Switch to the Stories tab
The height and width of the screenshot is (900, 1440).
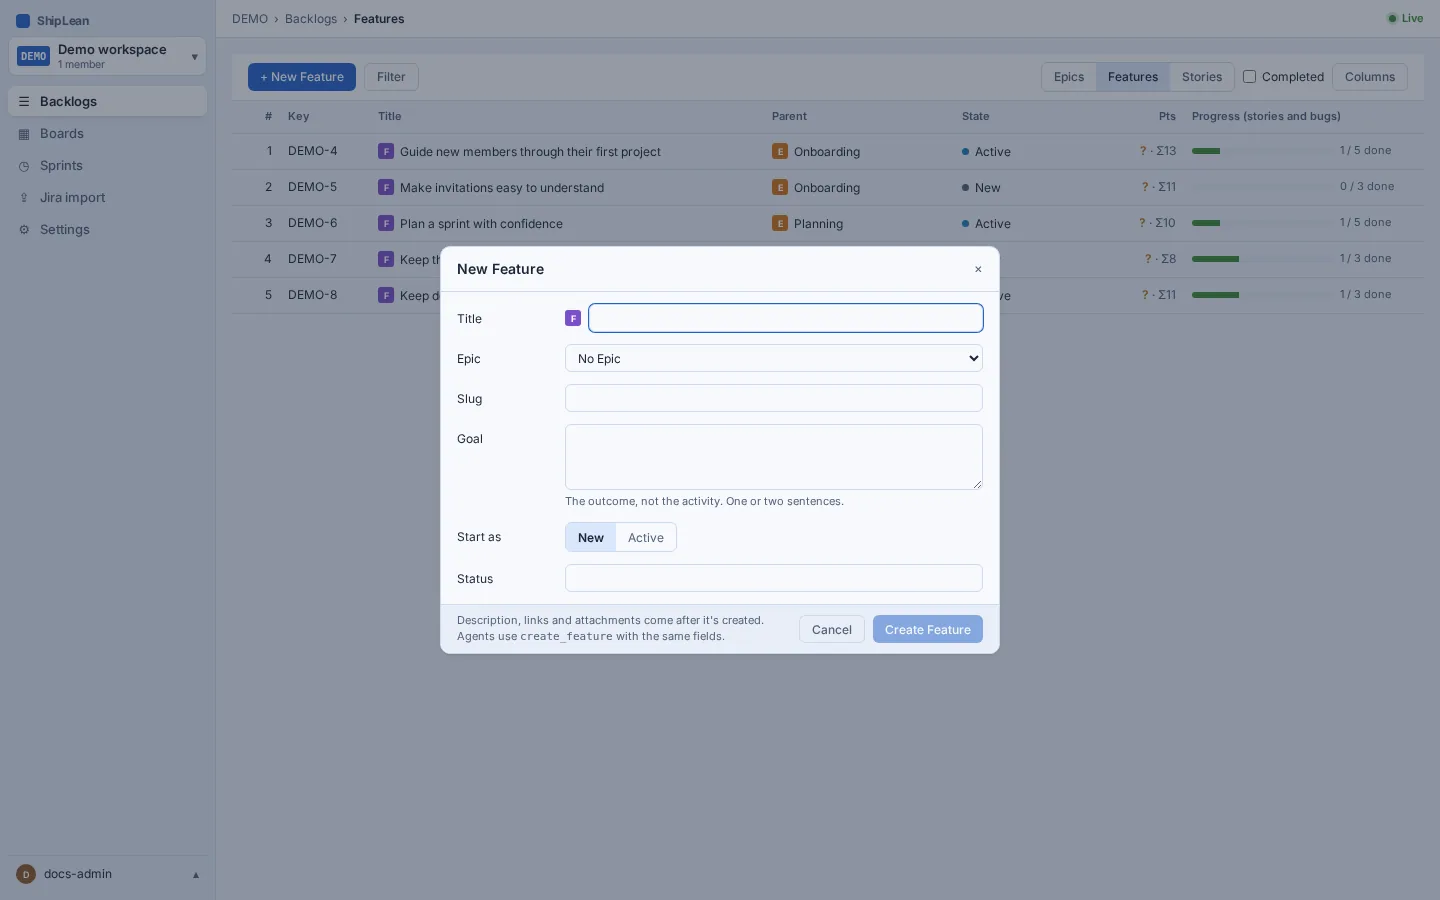[1202, 77]
